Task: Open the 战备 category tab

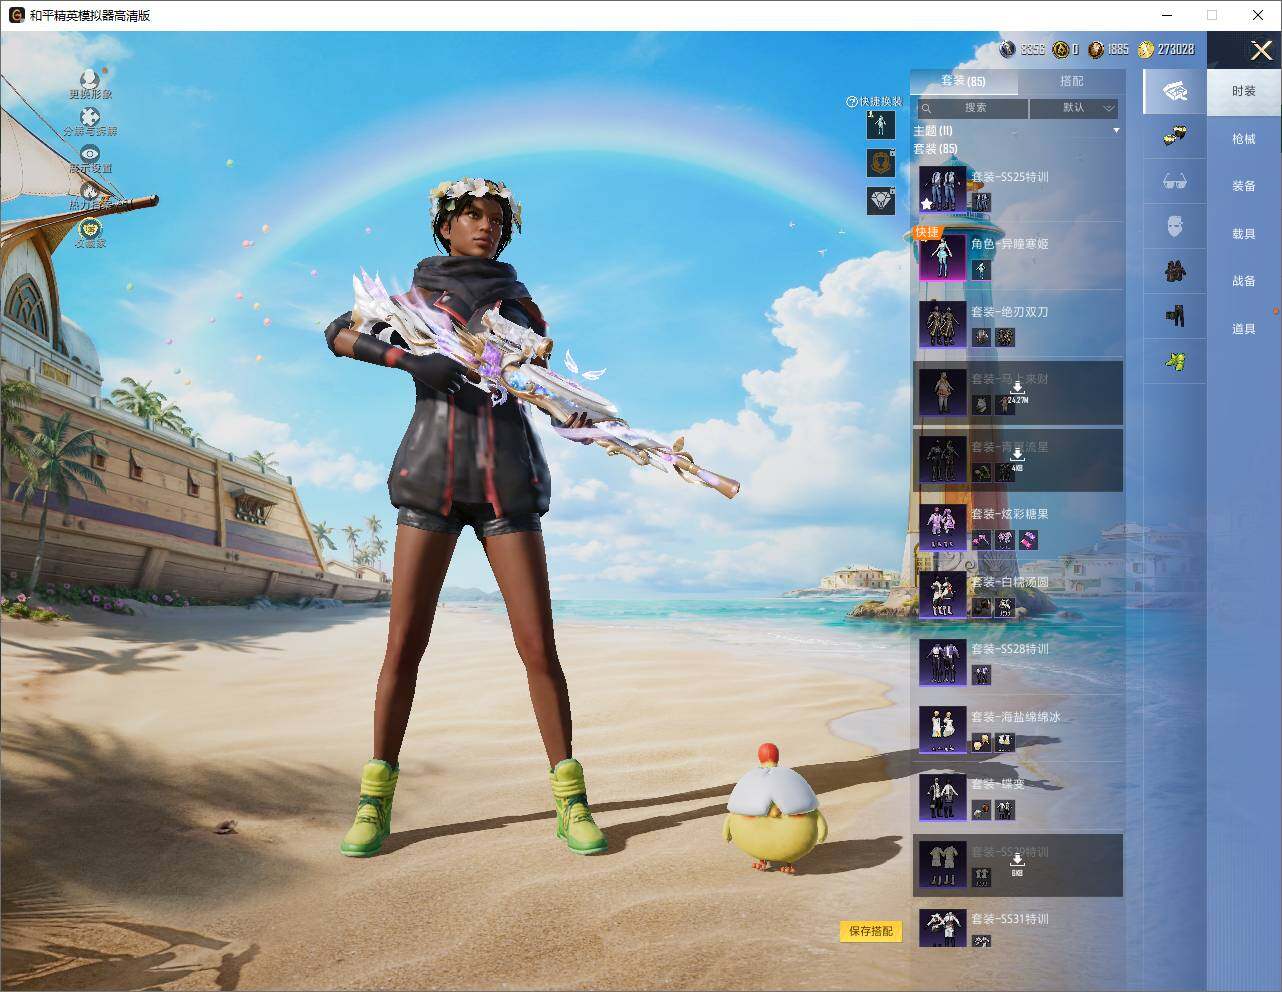Action: click(1244, 281)
